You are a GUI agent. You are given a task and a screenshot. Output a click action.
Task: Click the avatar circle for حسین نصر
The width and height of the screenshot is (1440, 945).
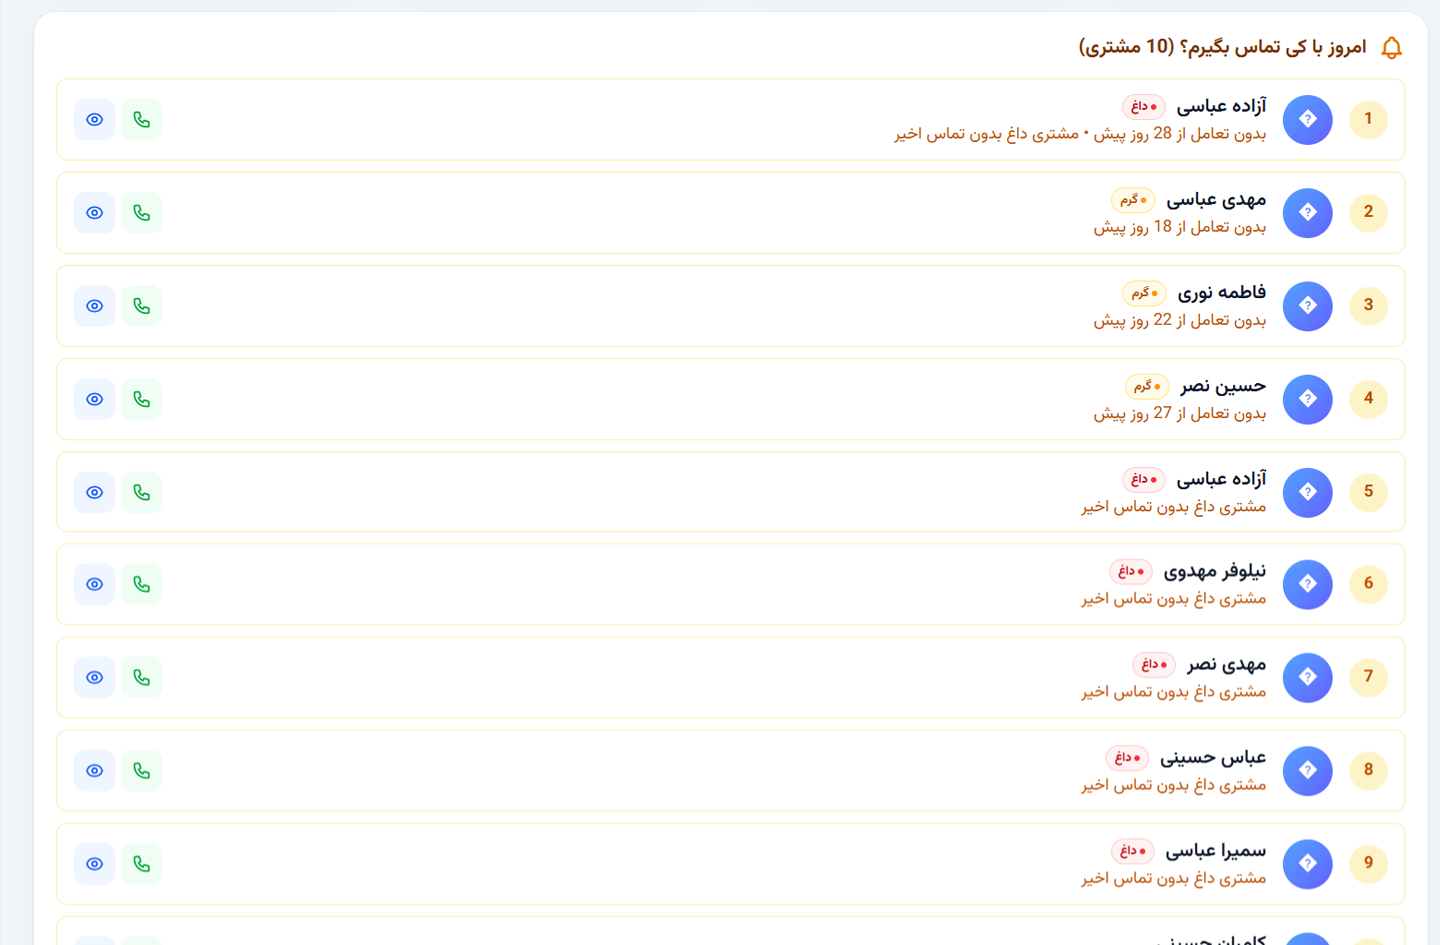[x=1308, y=399]
